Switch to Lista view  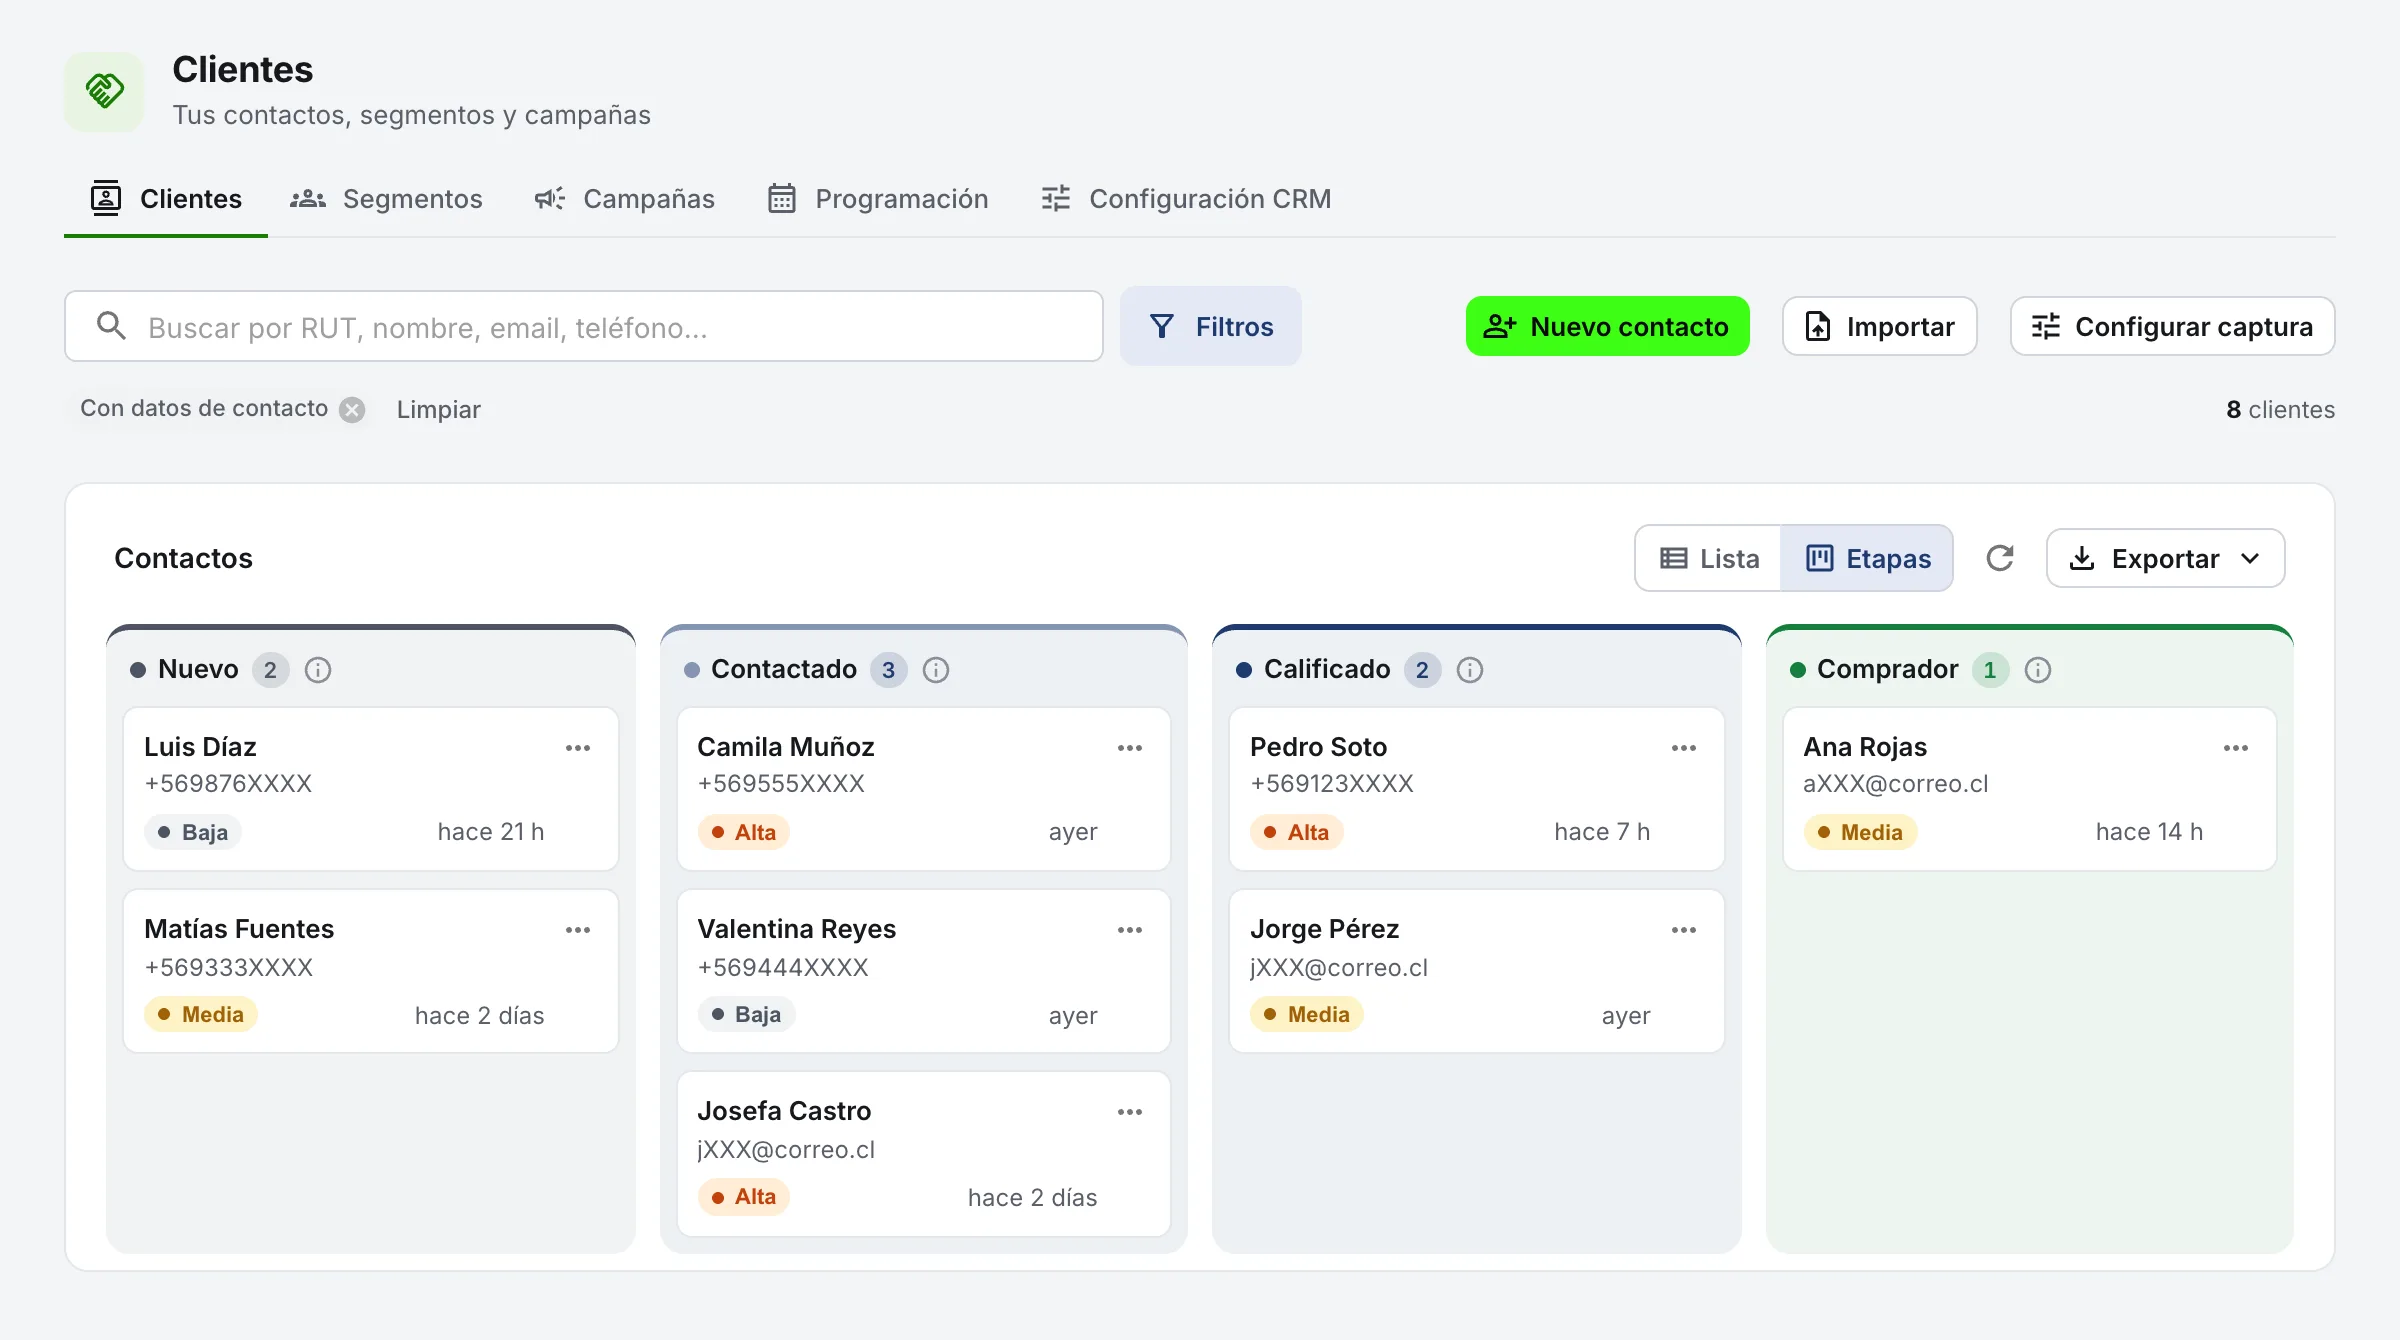pyautogui.click(x=1709, y=558)
